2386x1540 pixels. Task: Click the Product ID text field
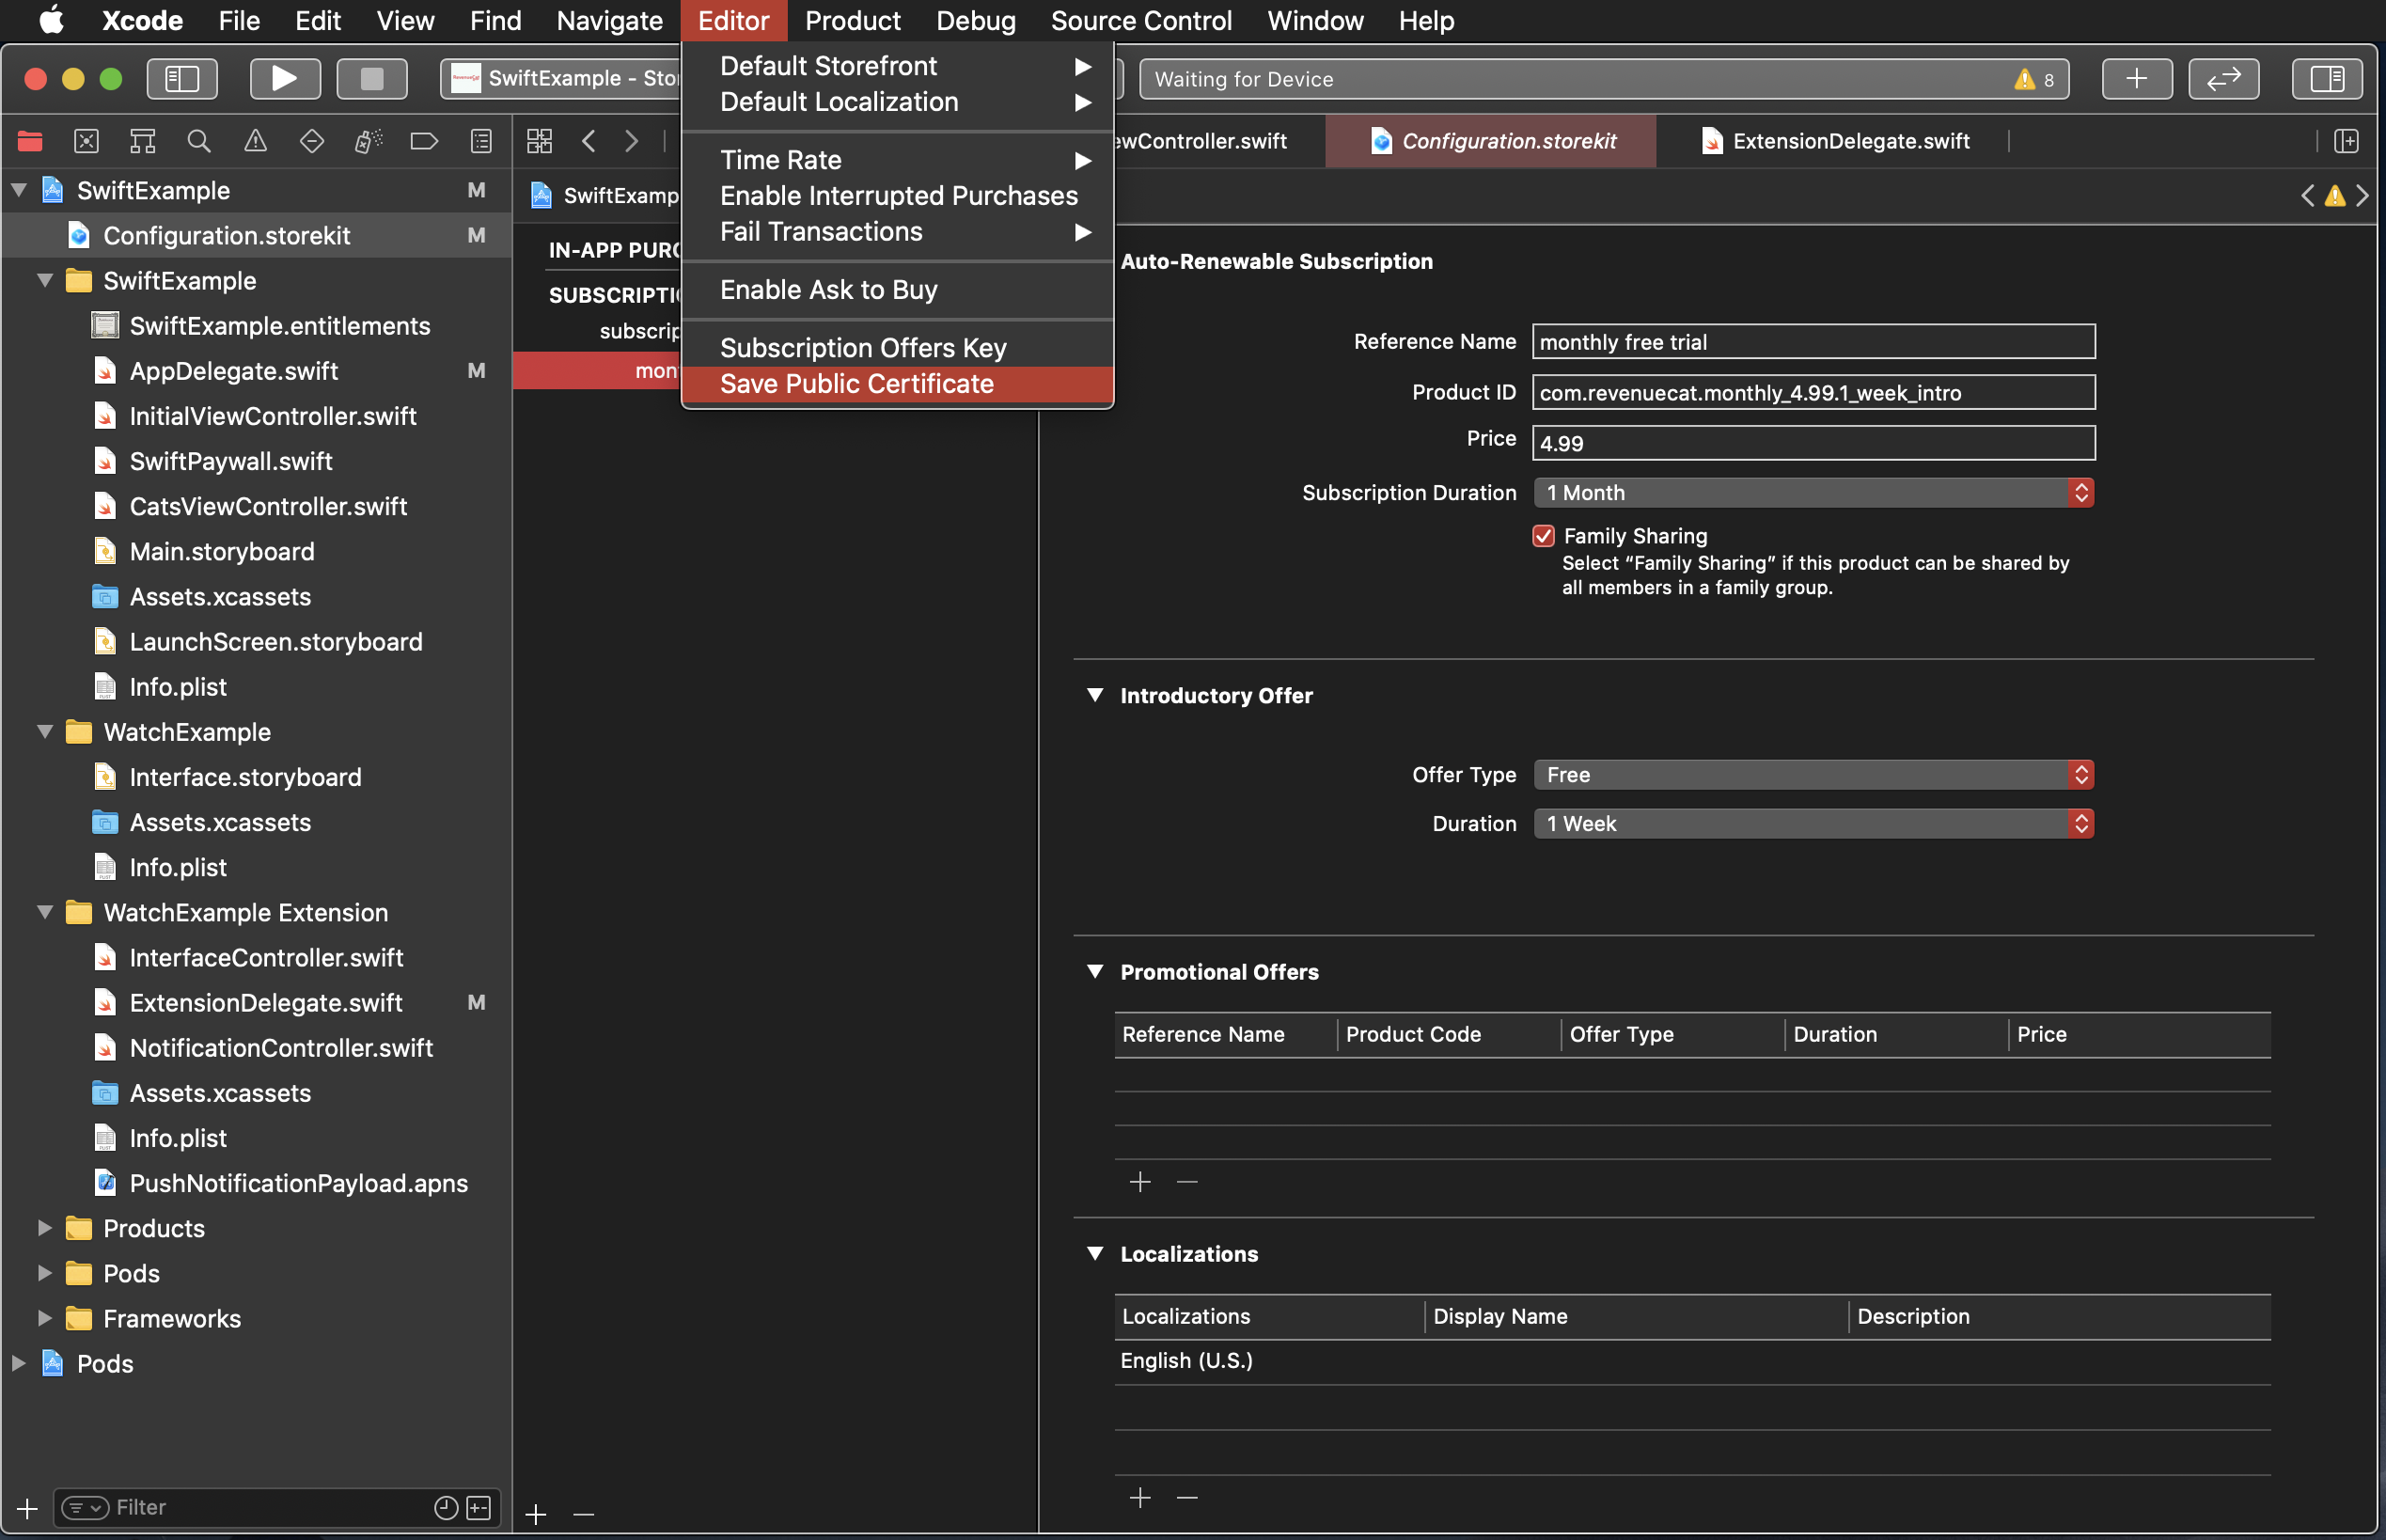click(1812, 393)
